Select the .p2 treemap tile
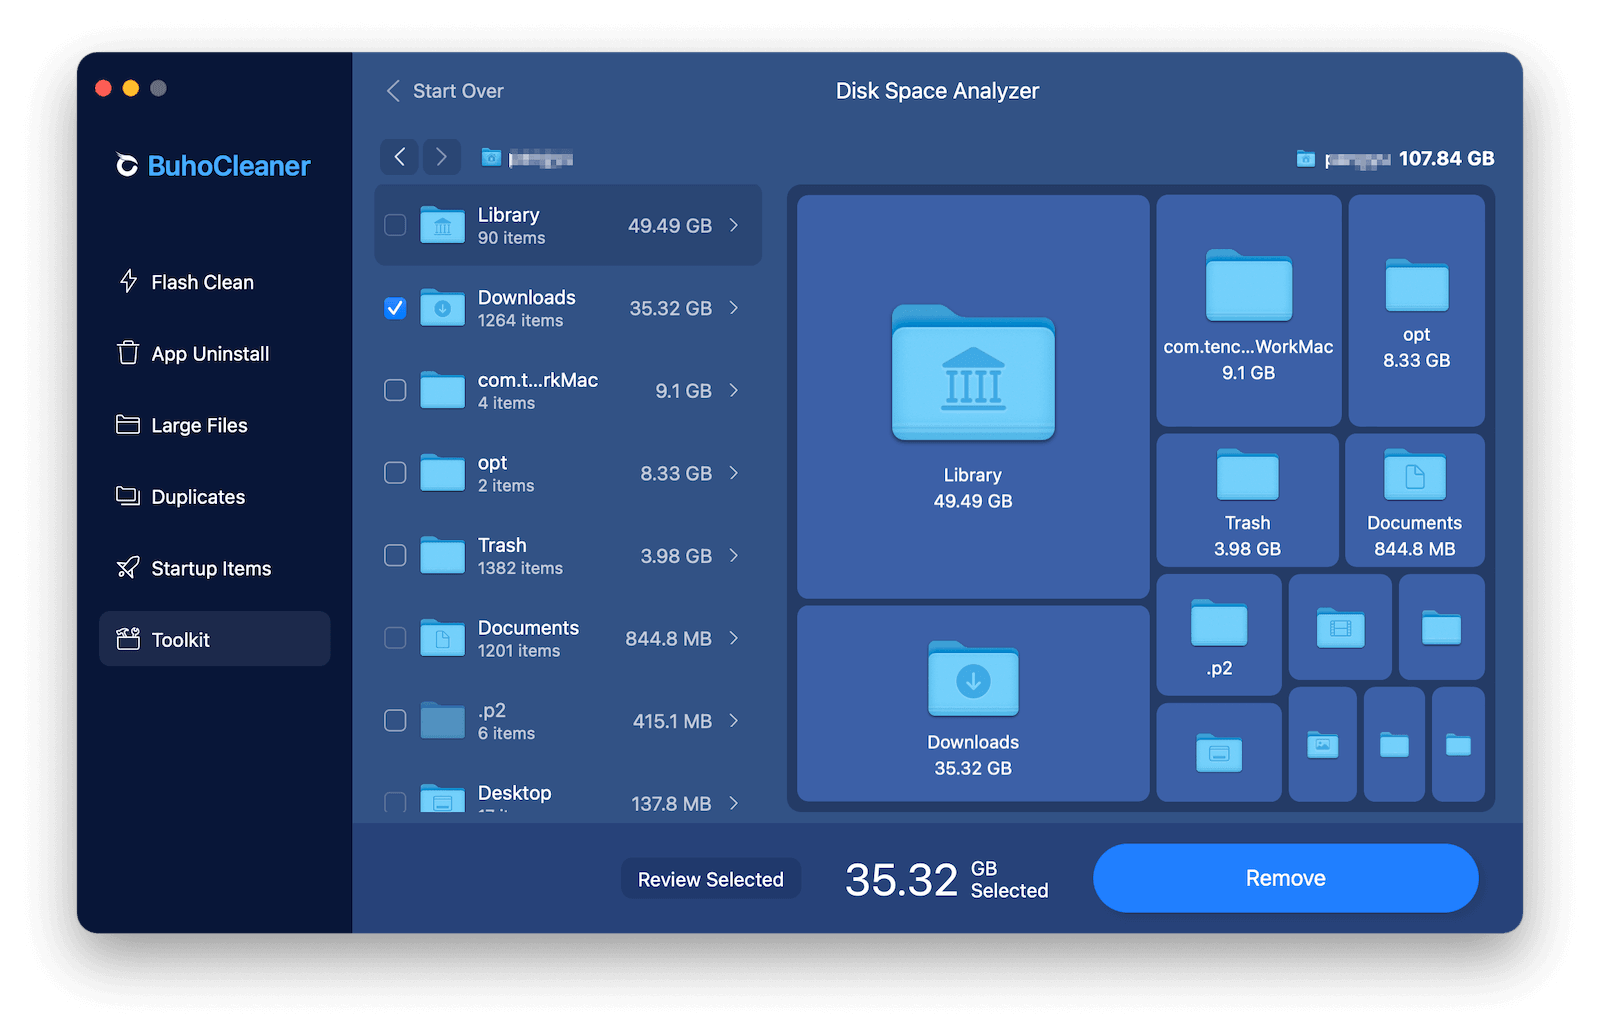Screen dimensions: 1600x1035 pos(1219,634)
